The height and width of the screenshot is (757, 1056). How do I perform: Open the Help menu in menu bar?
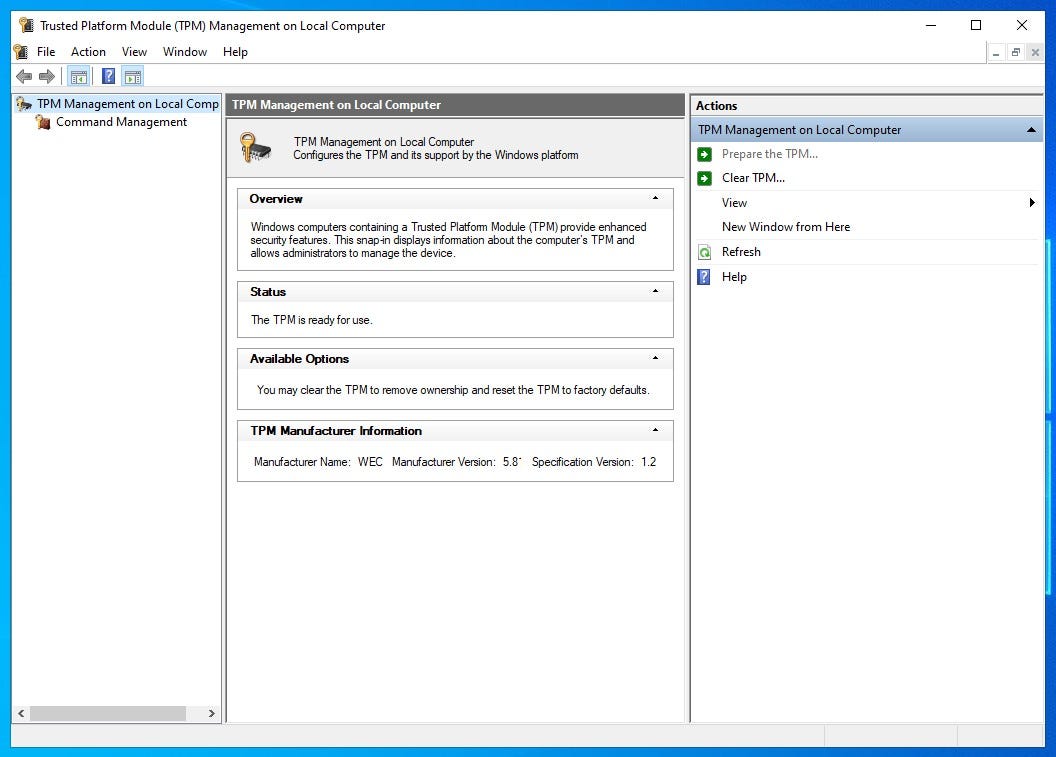coord(235,52)
